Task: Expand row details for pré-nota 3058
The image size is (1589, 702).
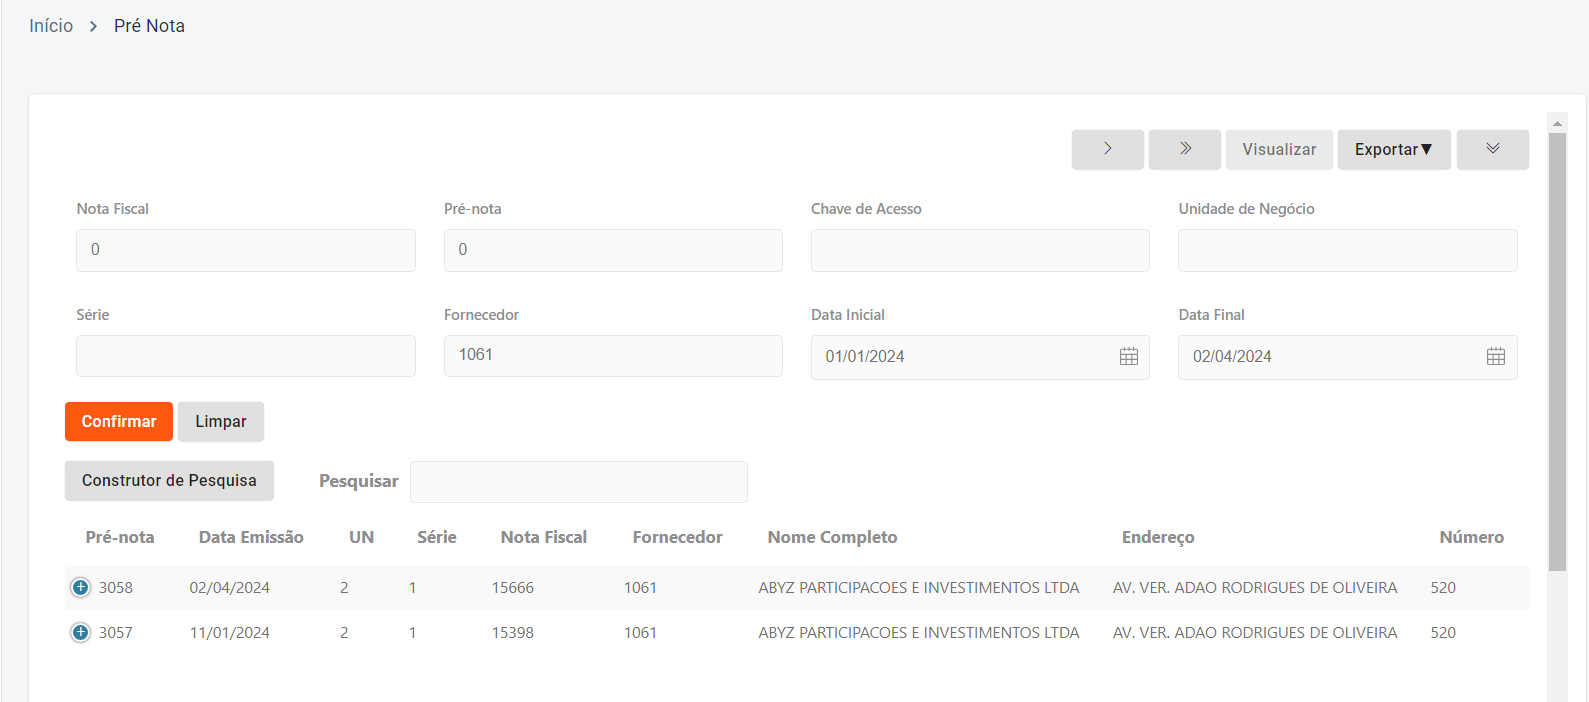Action: [81, 588]
